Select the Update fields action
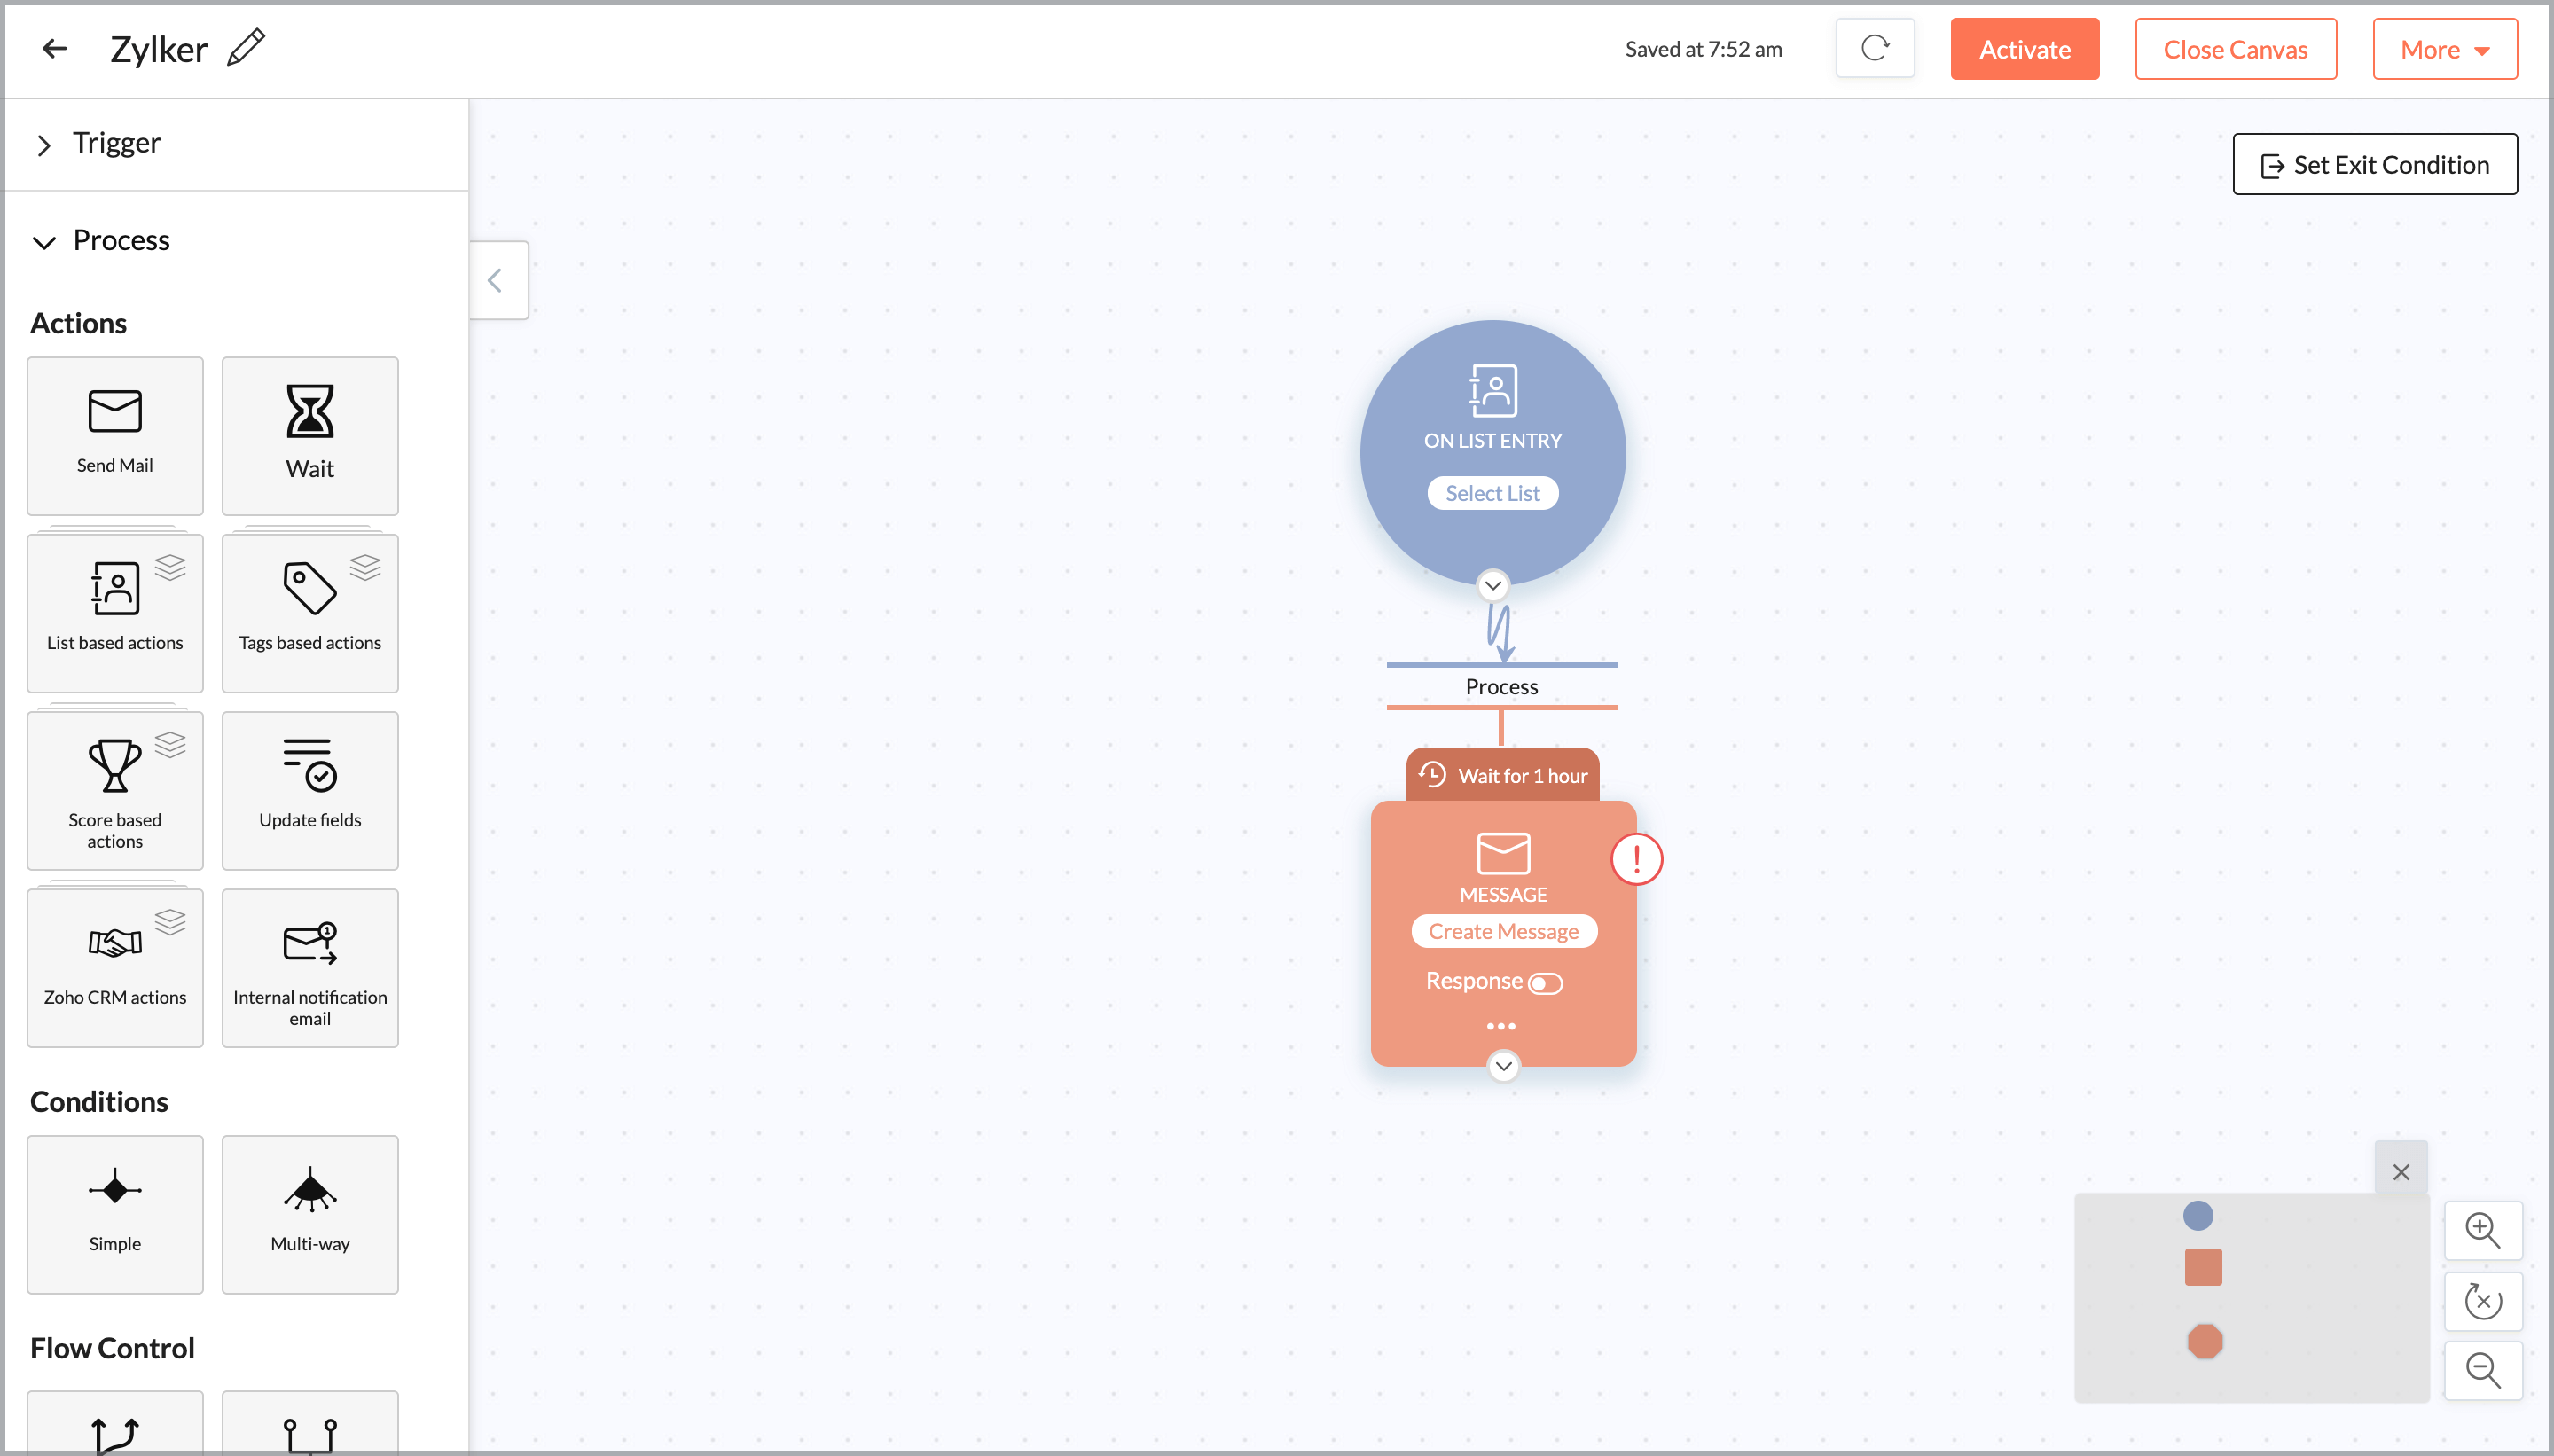The image size is (2554, 1456). coord(309,789)
